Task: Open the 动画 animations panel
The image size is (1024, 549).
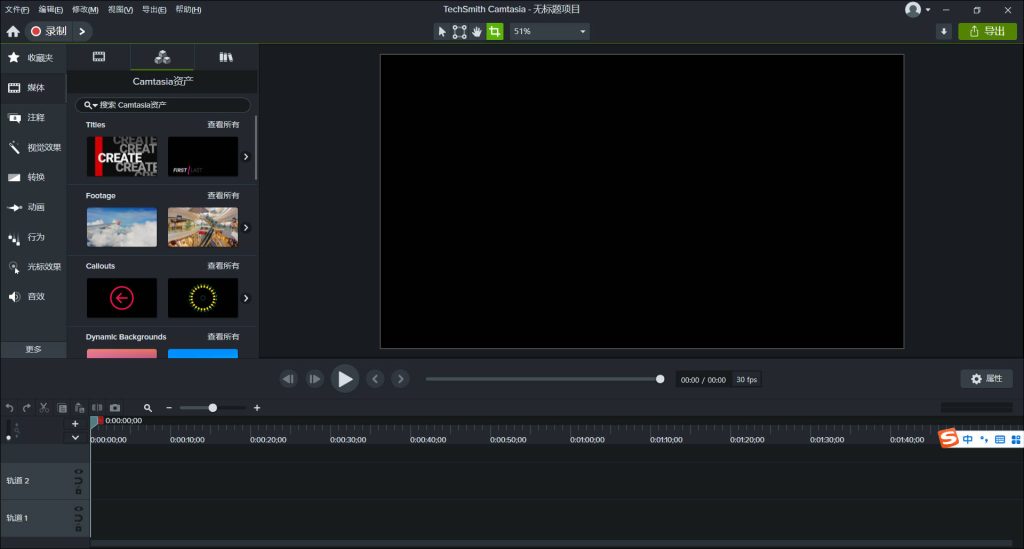Action: click(x=33, y=207)
